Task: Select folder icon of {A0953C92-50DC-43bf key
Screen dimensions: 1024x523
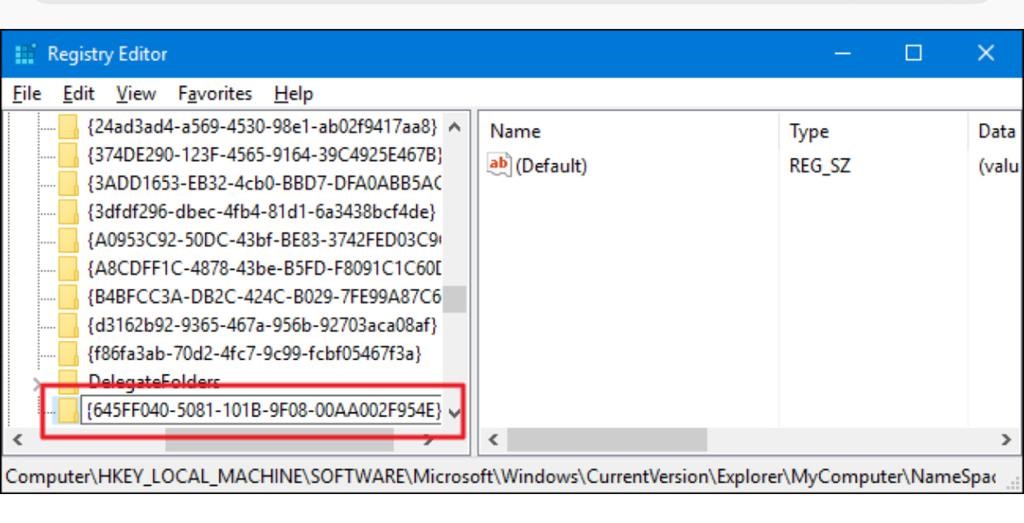Action: [x=68, y=240]
